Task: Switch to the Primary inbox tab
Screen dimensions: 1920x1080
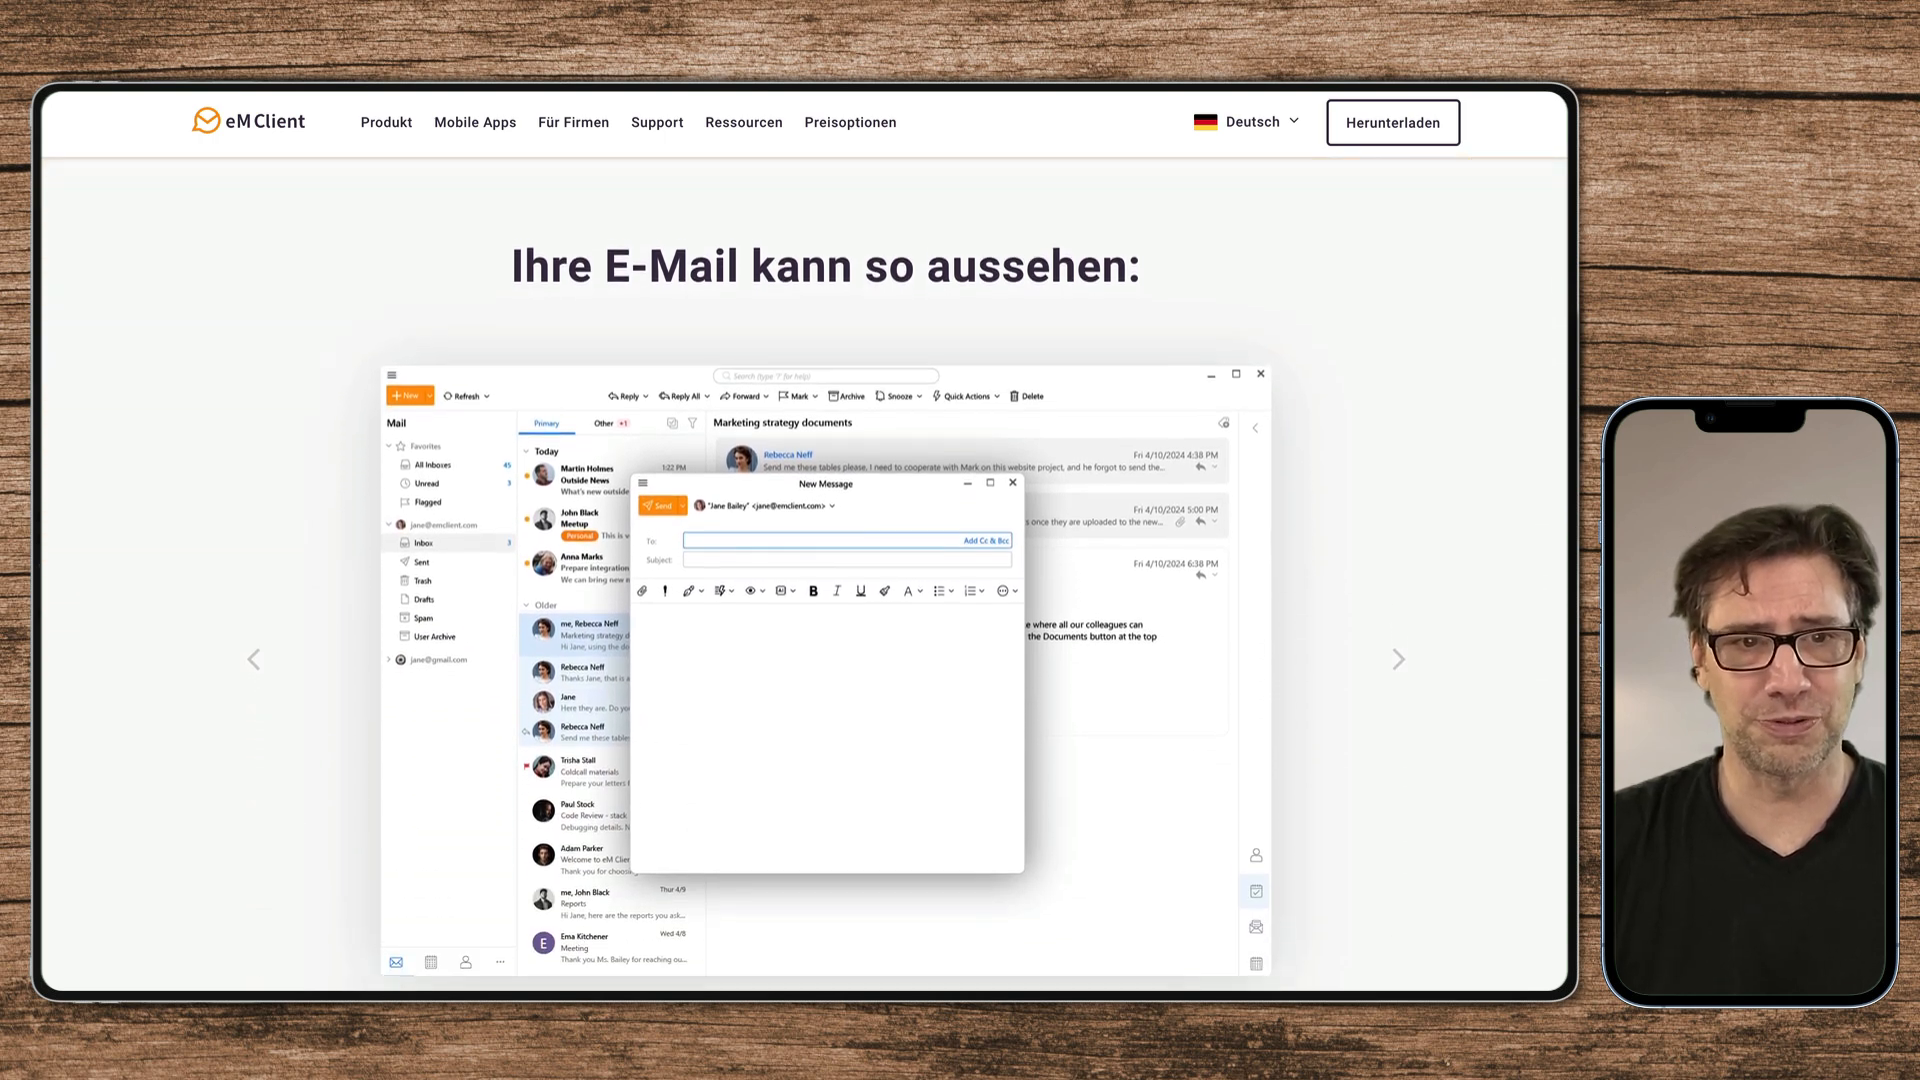Action: click(546, 423)
